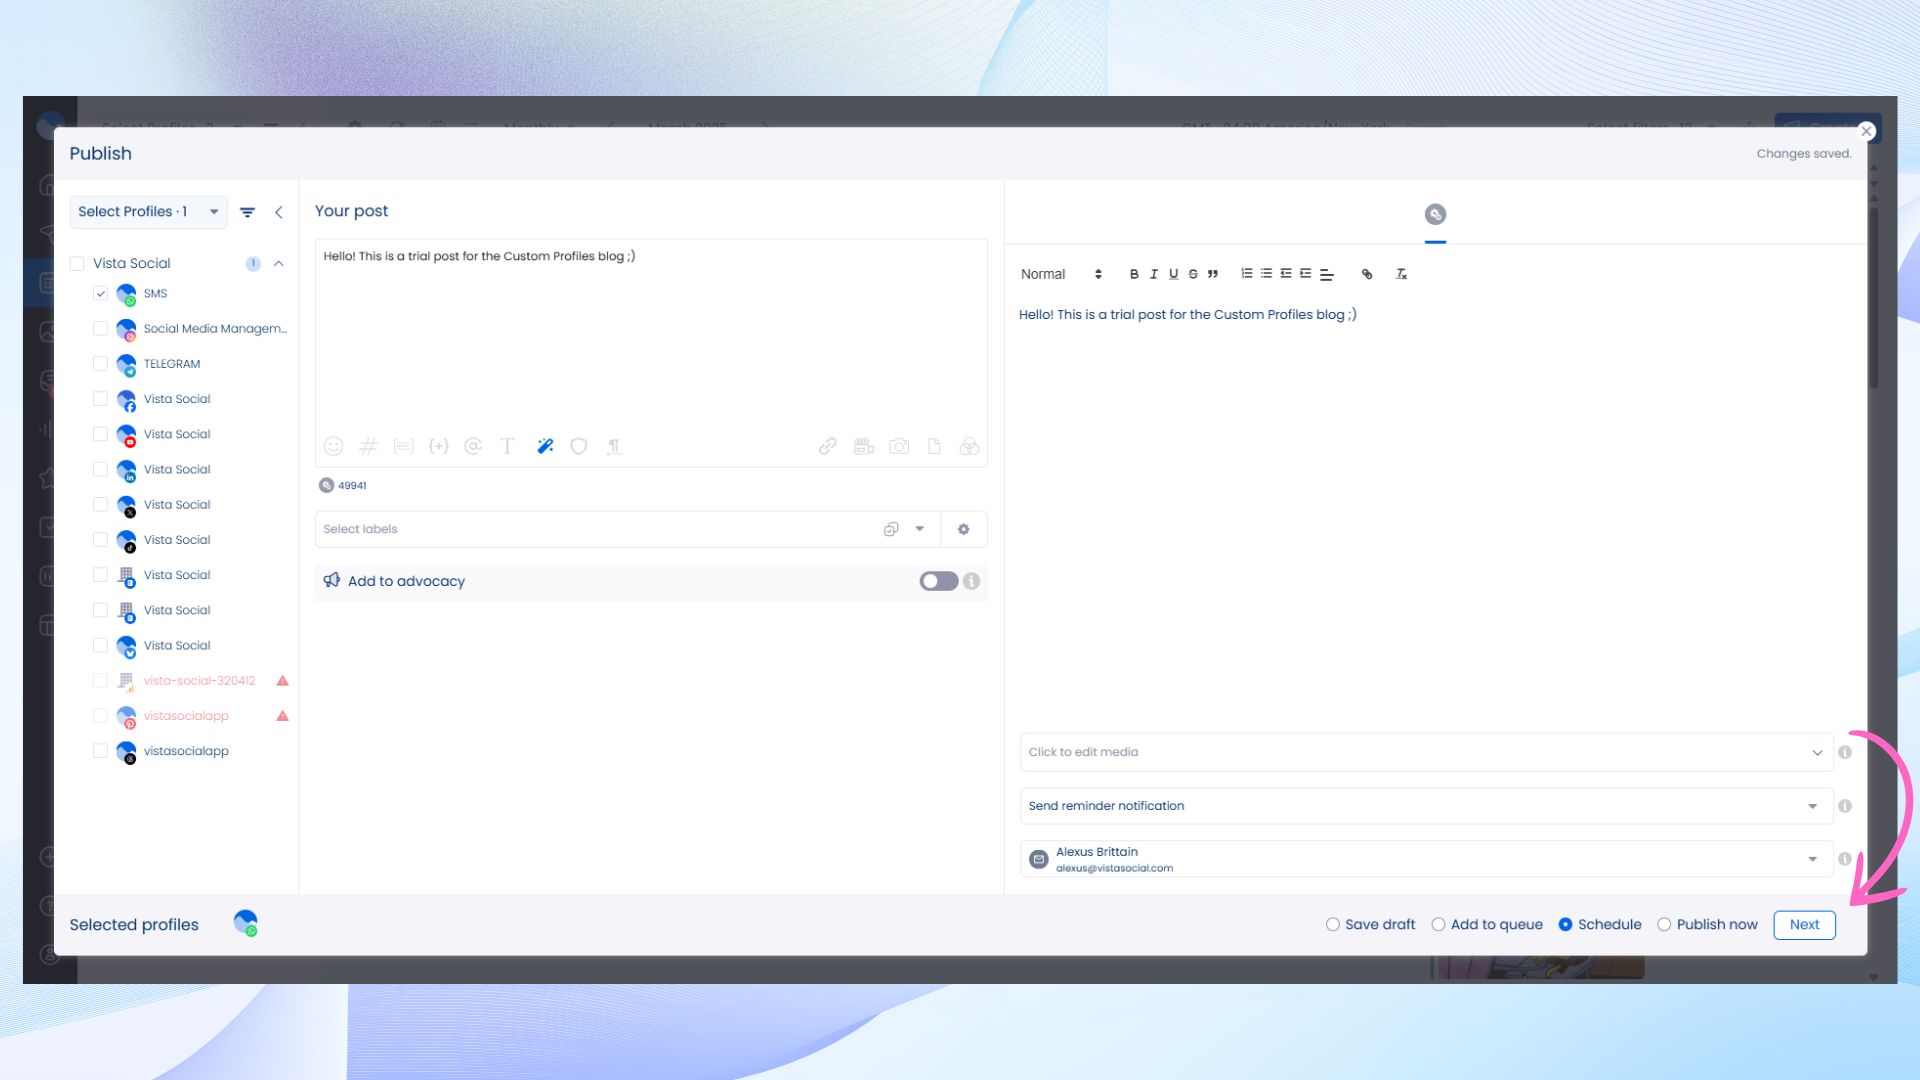1920x1080 pixels.
Task: Select the Publish now radio option
Action: (1664, 925)
